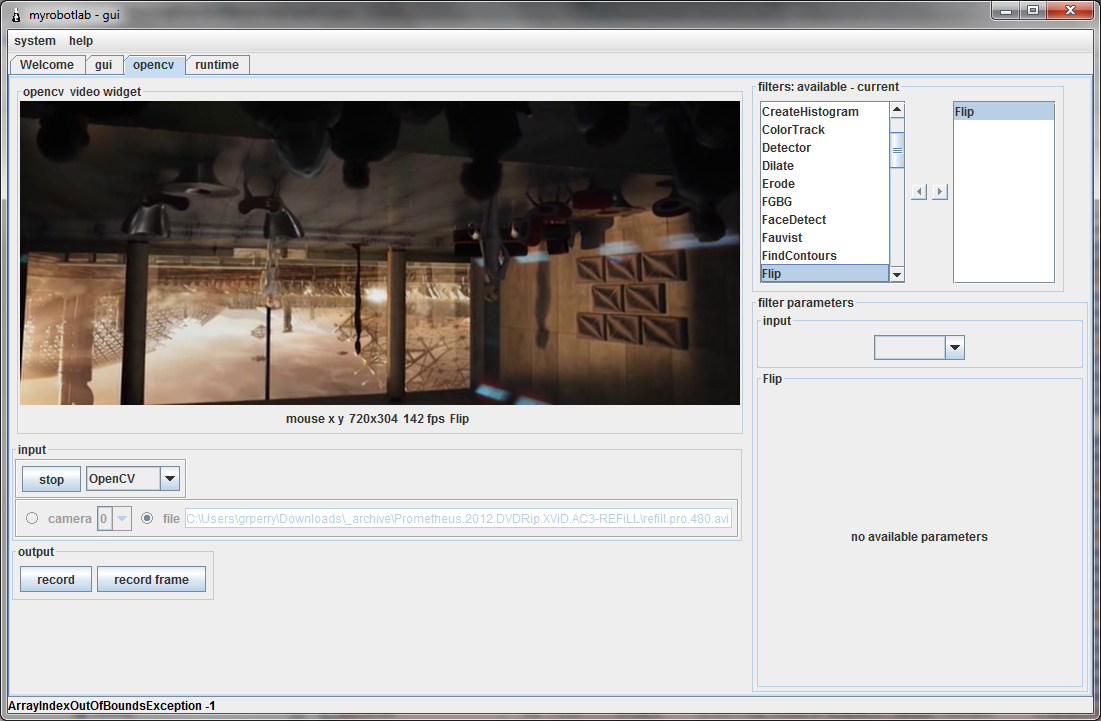1101x721 pixels.
Task: Click the myrobotlab app icon in title bar
Action: point(15,15)
